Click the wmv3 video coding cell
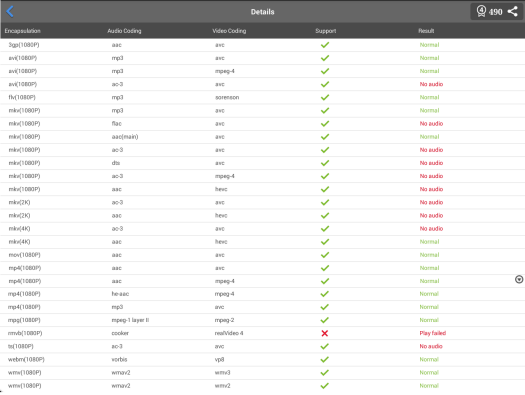Viewport: 525px width, 395px height. pos(222,373)
